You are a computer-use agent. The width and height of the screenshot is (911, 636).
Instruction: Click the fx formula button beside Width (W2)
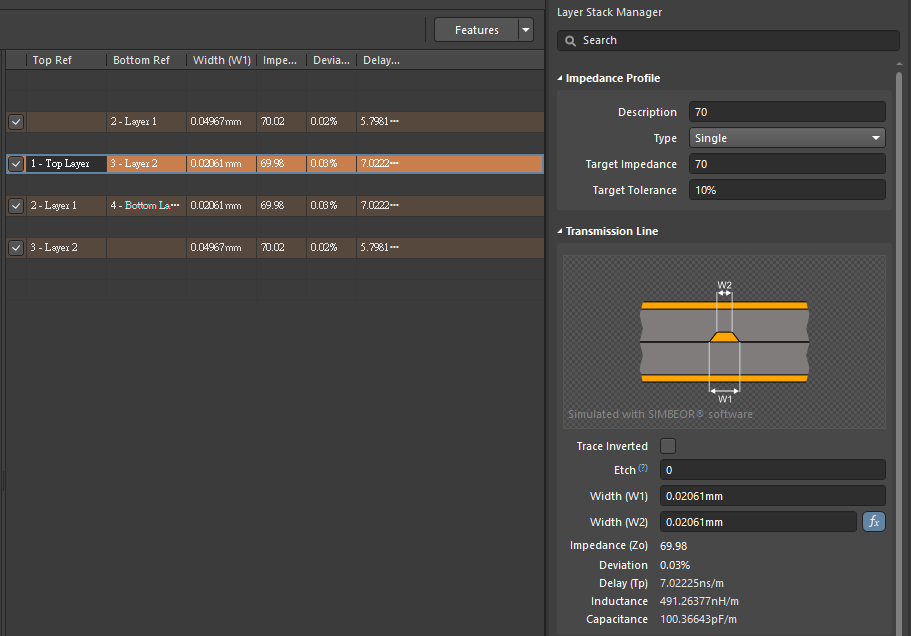[873, 522]
